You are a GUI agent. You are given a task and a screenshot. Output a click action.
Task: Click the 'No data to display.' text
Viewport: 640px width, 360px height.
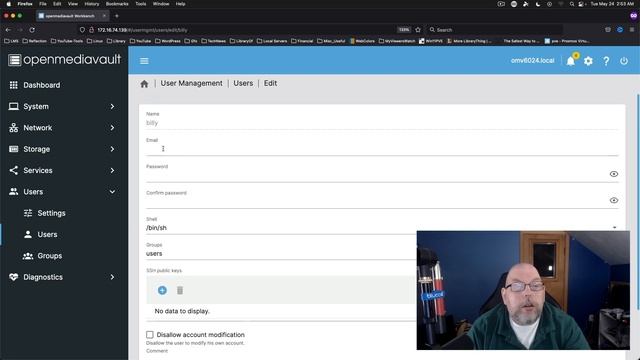[x=182, y=311]
